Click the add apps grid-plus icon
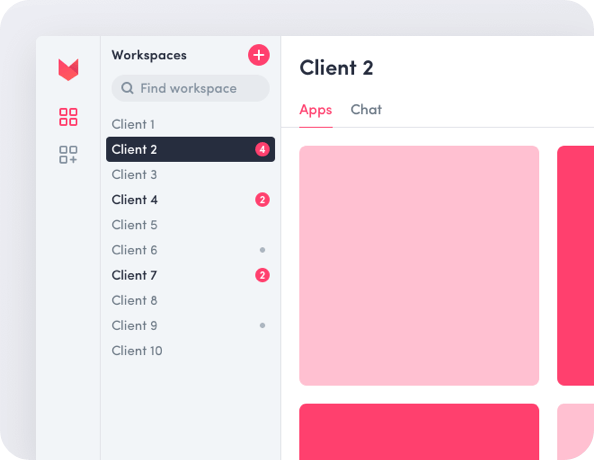 68,155
